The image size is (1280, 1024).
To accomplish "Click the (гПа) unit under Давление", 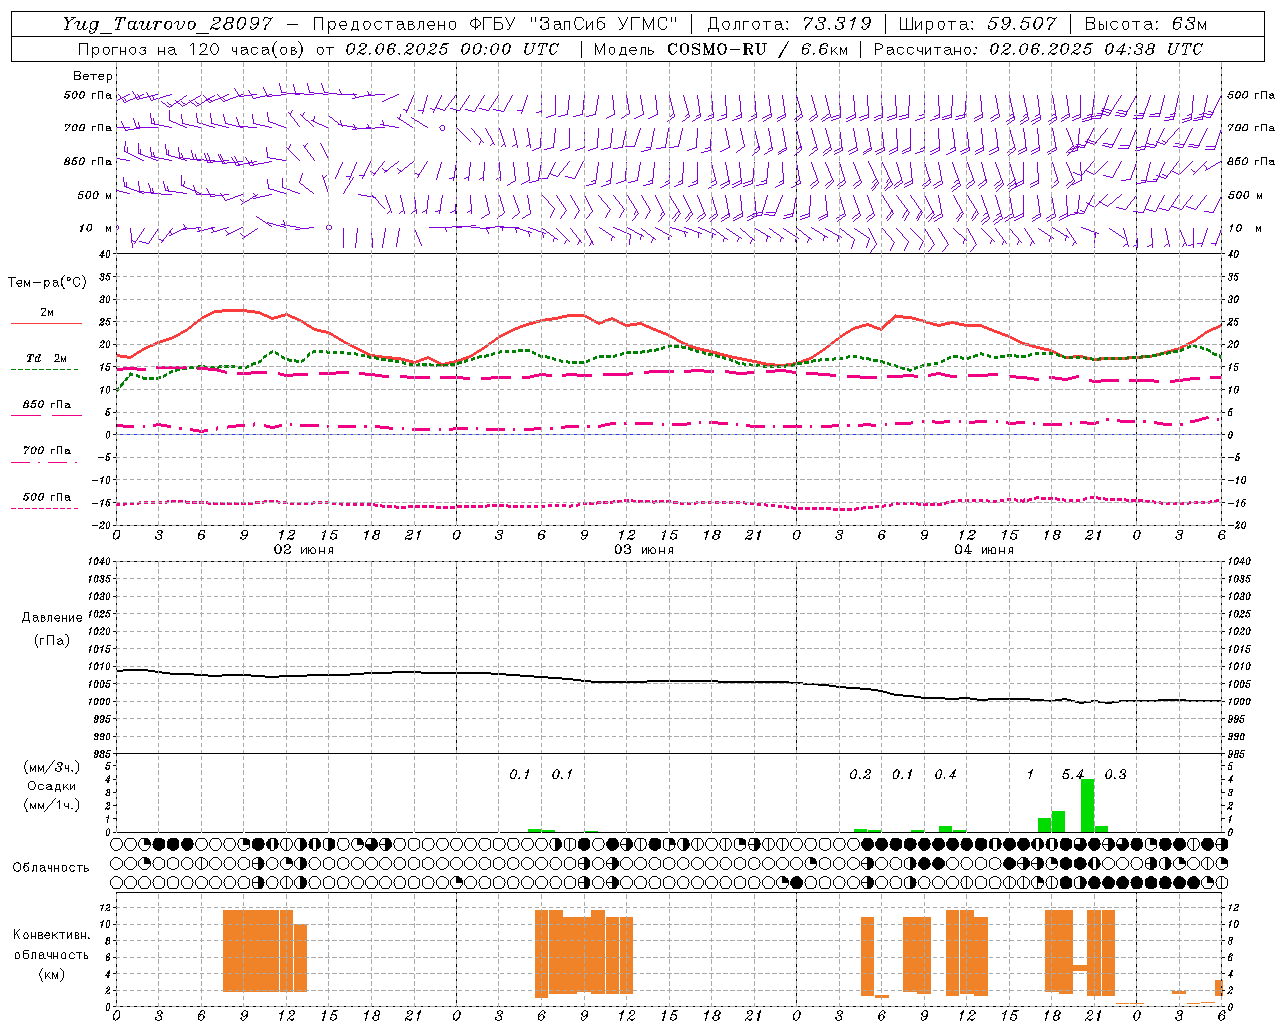I will [x=52, y=640].
